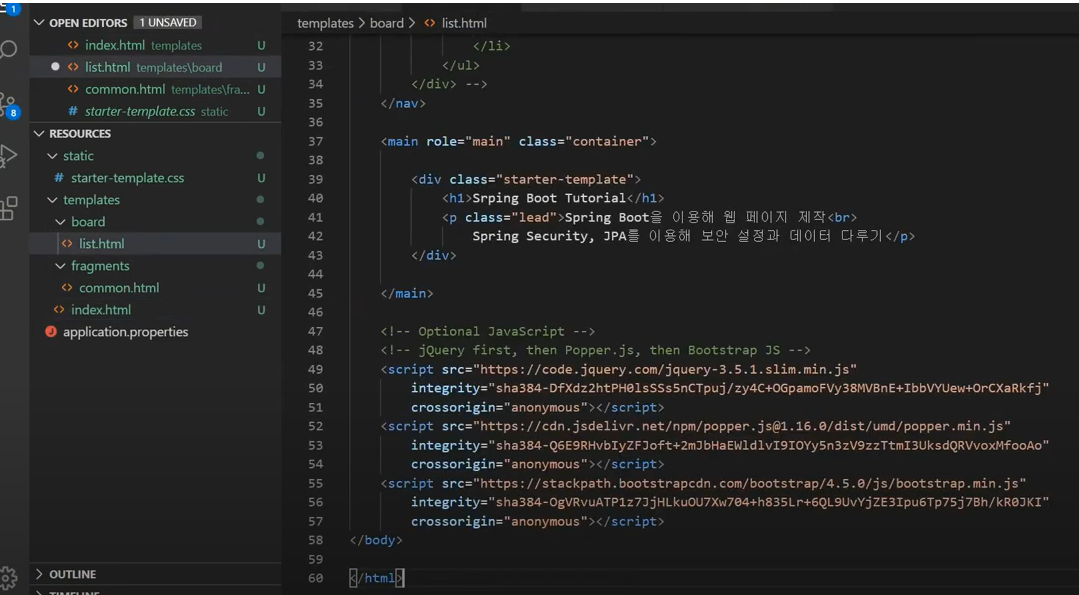Collapse the fragments folder
The height and width of the screenshot is (595, 1079).
[61, 266]
